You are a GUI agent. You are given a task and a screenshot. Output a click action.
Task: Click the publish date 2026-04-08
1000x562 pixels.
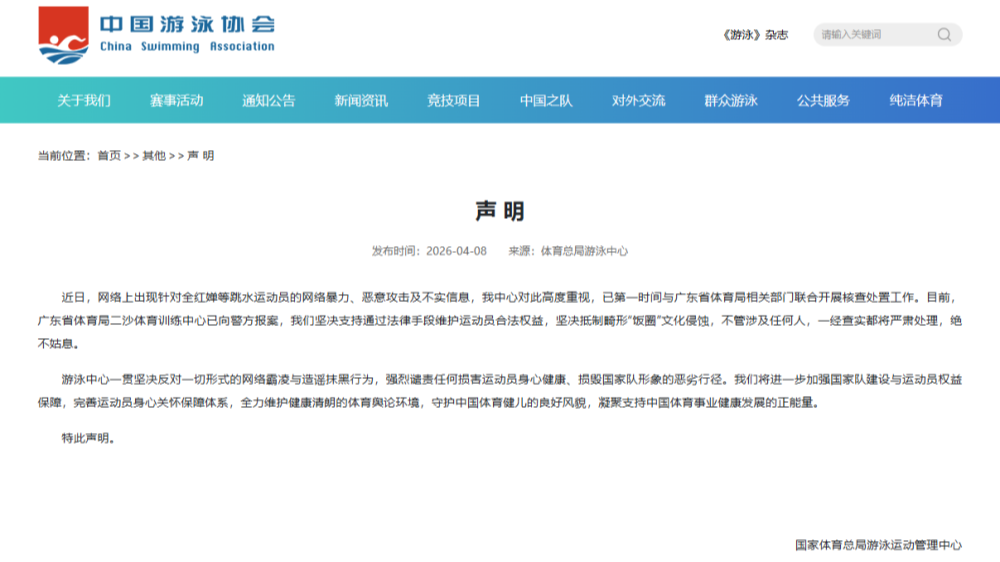(x=456, y=251)
